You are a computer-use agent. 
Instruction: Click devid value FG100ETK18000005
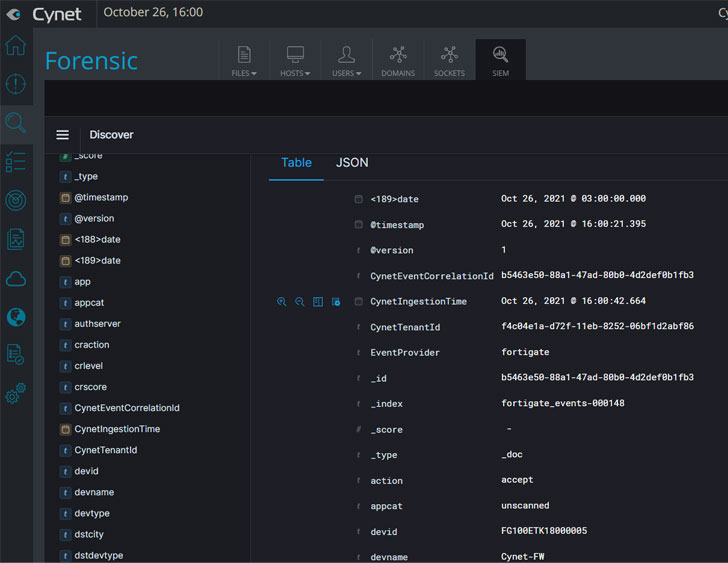coord(544,531)
